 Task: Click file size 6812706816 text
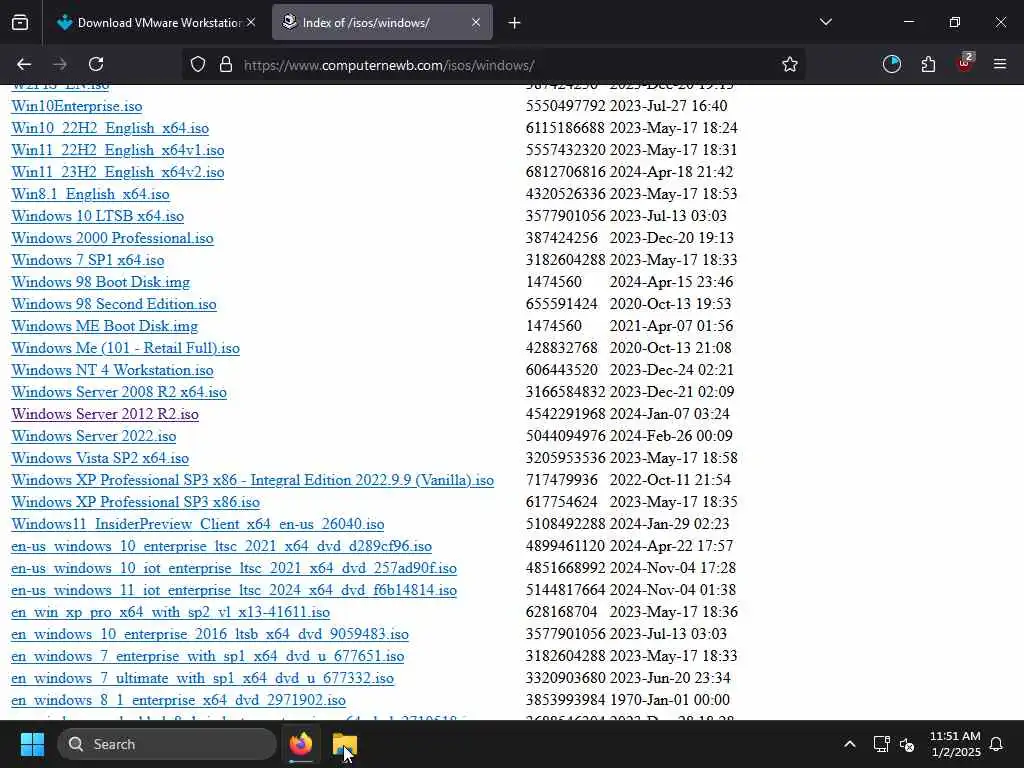click(566, 172)
